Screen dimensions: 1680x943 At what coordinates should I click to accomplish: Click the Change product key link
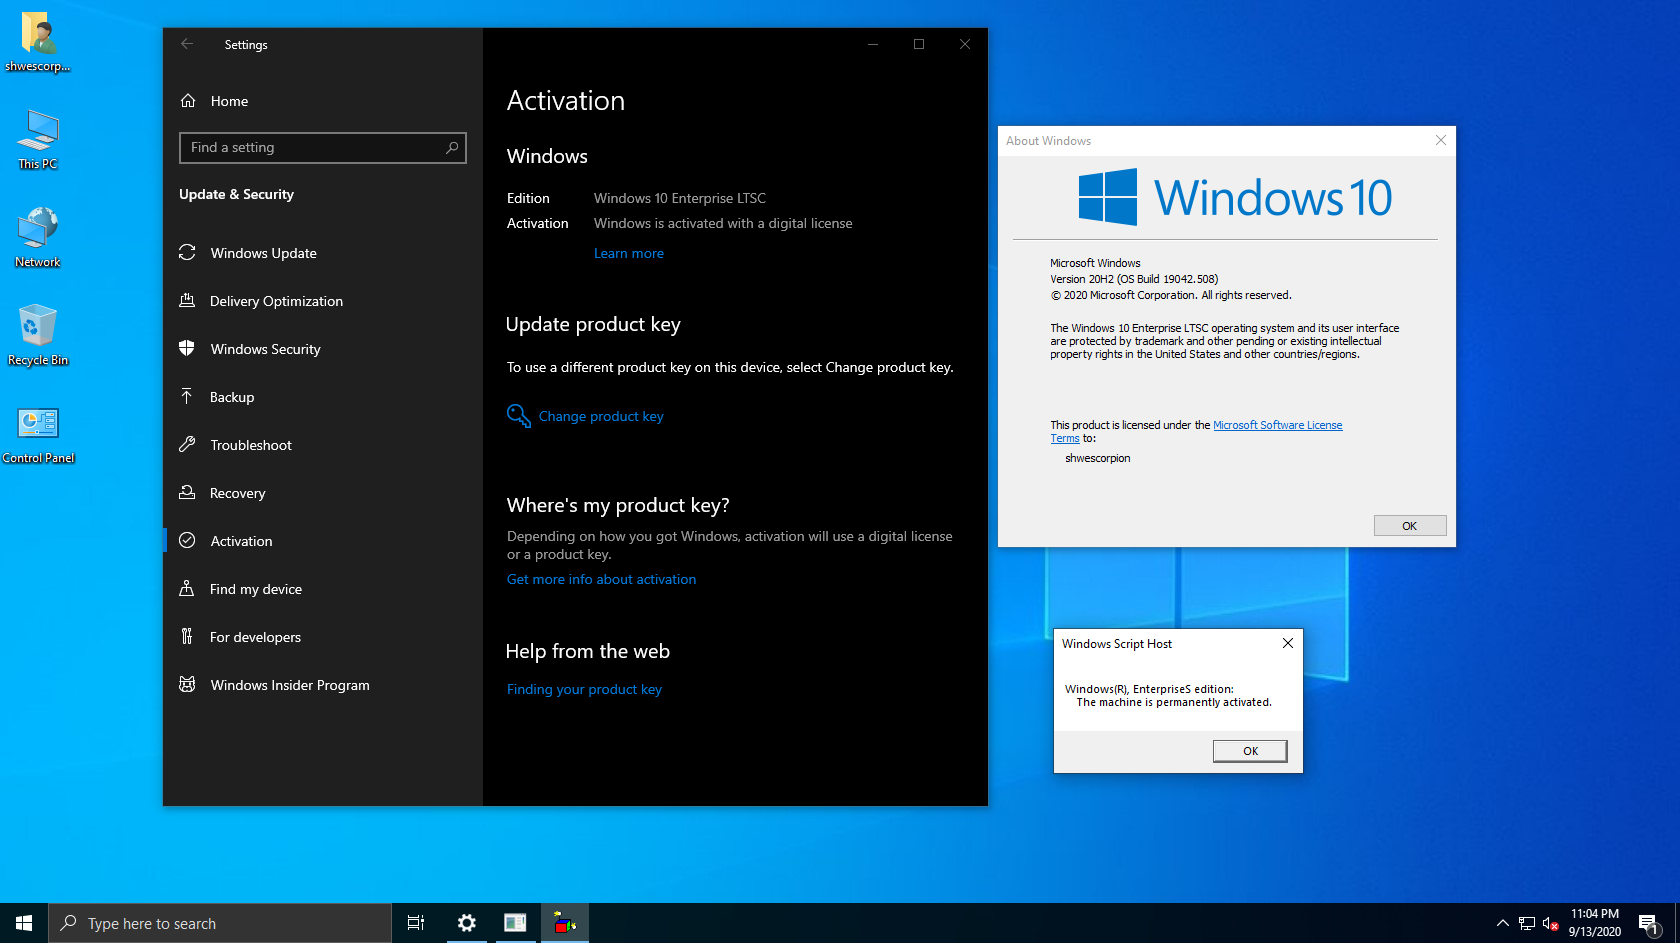[601, 416]
